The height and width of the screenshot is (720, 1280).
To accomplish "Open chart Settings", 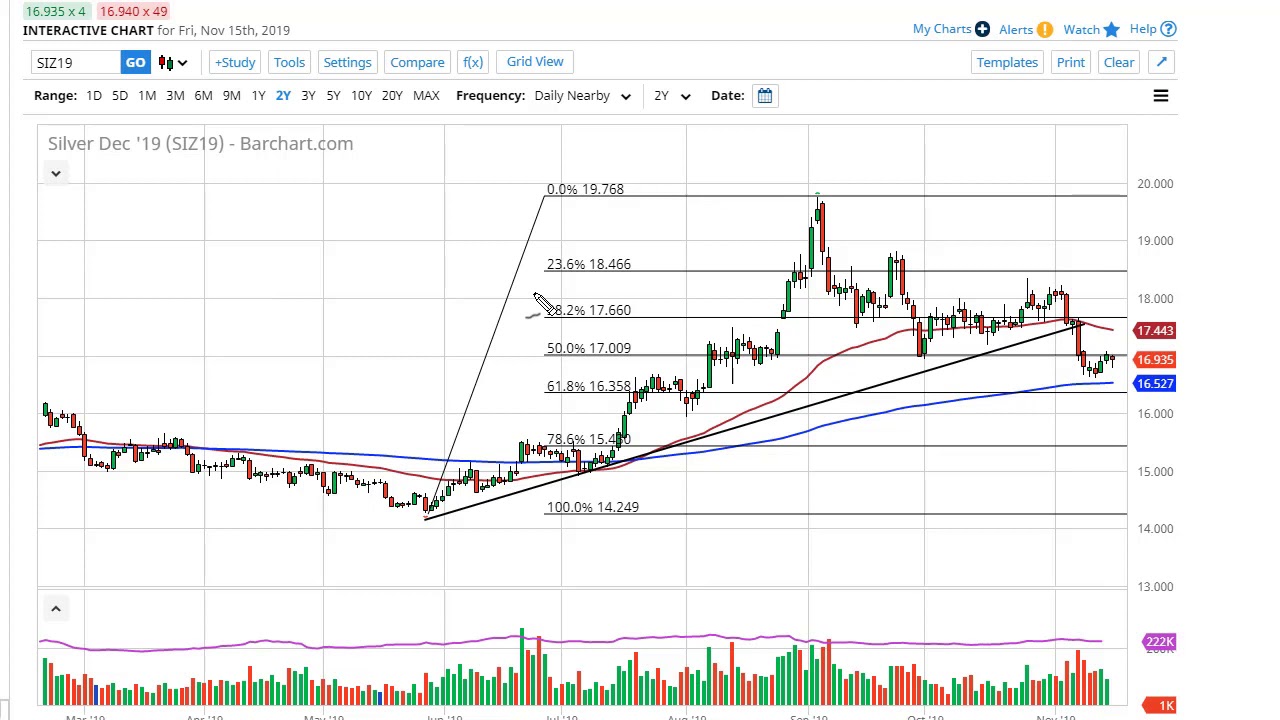I will pyautogui.click(x=347, y=62).
